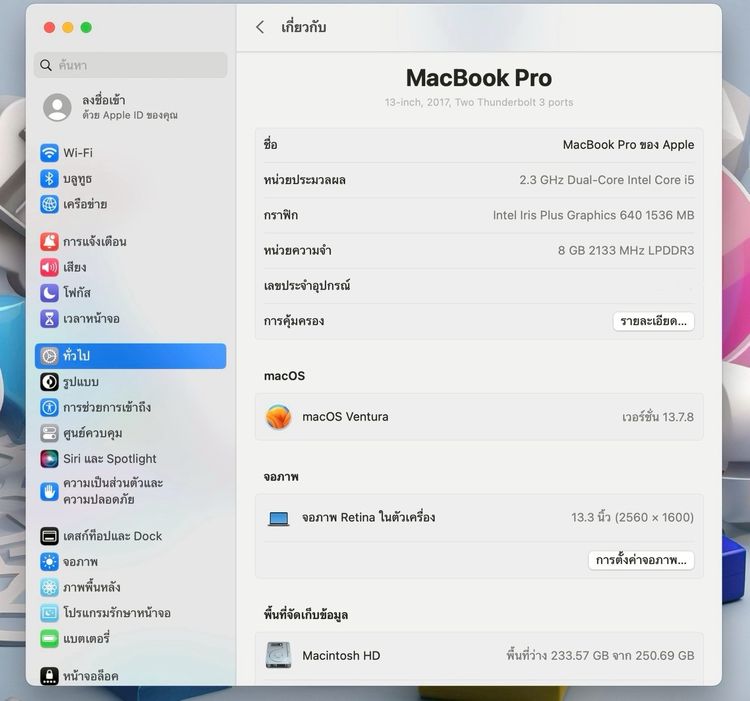This screenshot has width=750, height=701.
Task: Open display settings (การตั้งค่าจอภาพ...) button
Action: pyautogui.click(x=641, y=560)
